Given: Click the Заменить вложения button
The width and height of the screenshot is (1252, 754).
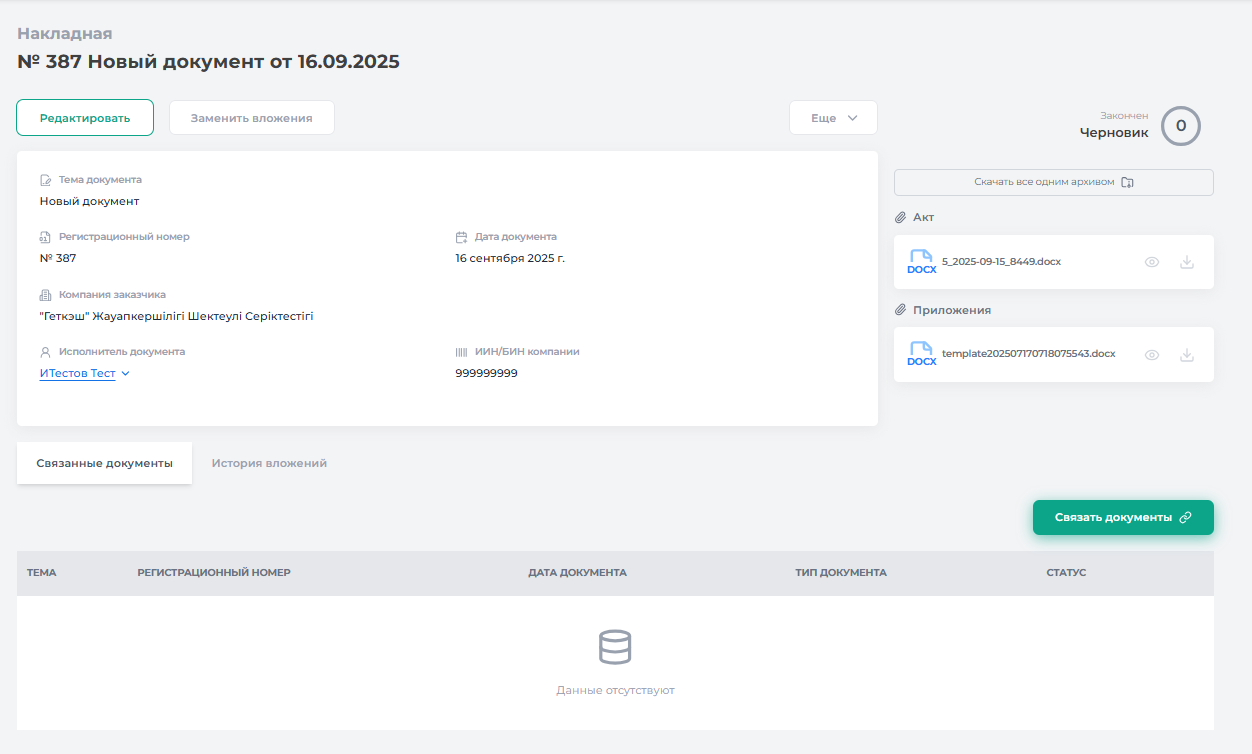Looking at the screenshot, I should [251, 118].
